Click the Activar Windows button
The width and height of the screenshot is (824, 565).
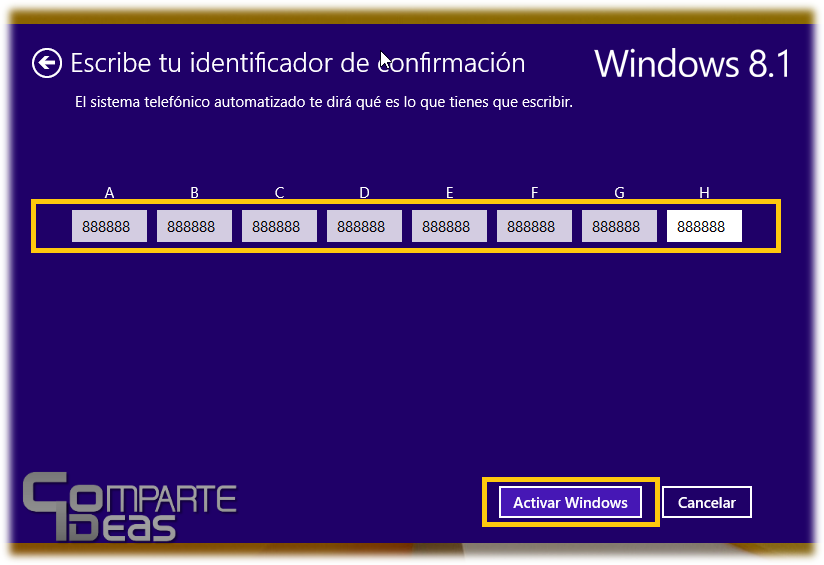coord(570,502)
